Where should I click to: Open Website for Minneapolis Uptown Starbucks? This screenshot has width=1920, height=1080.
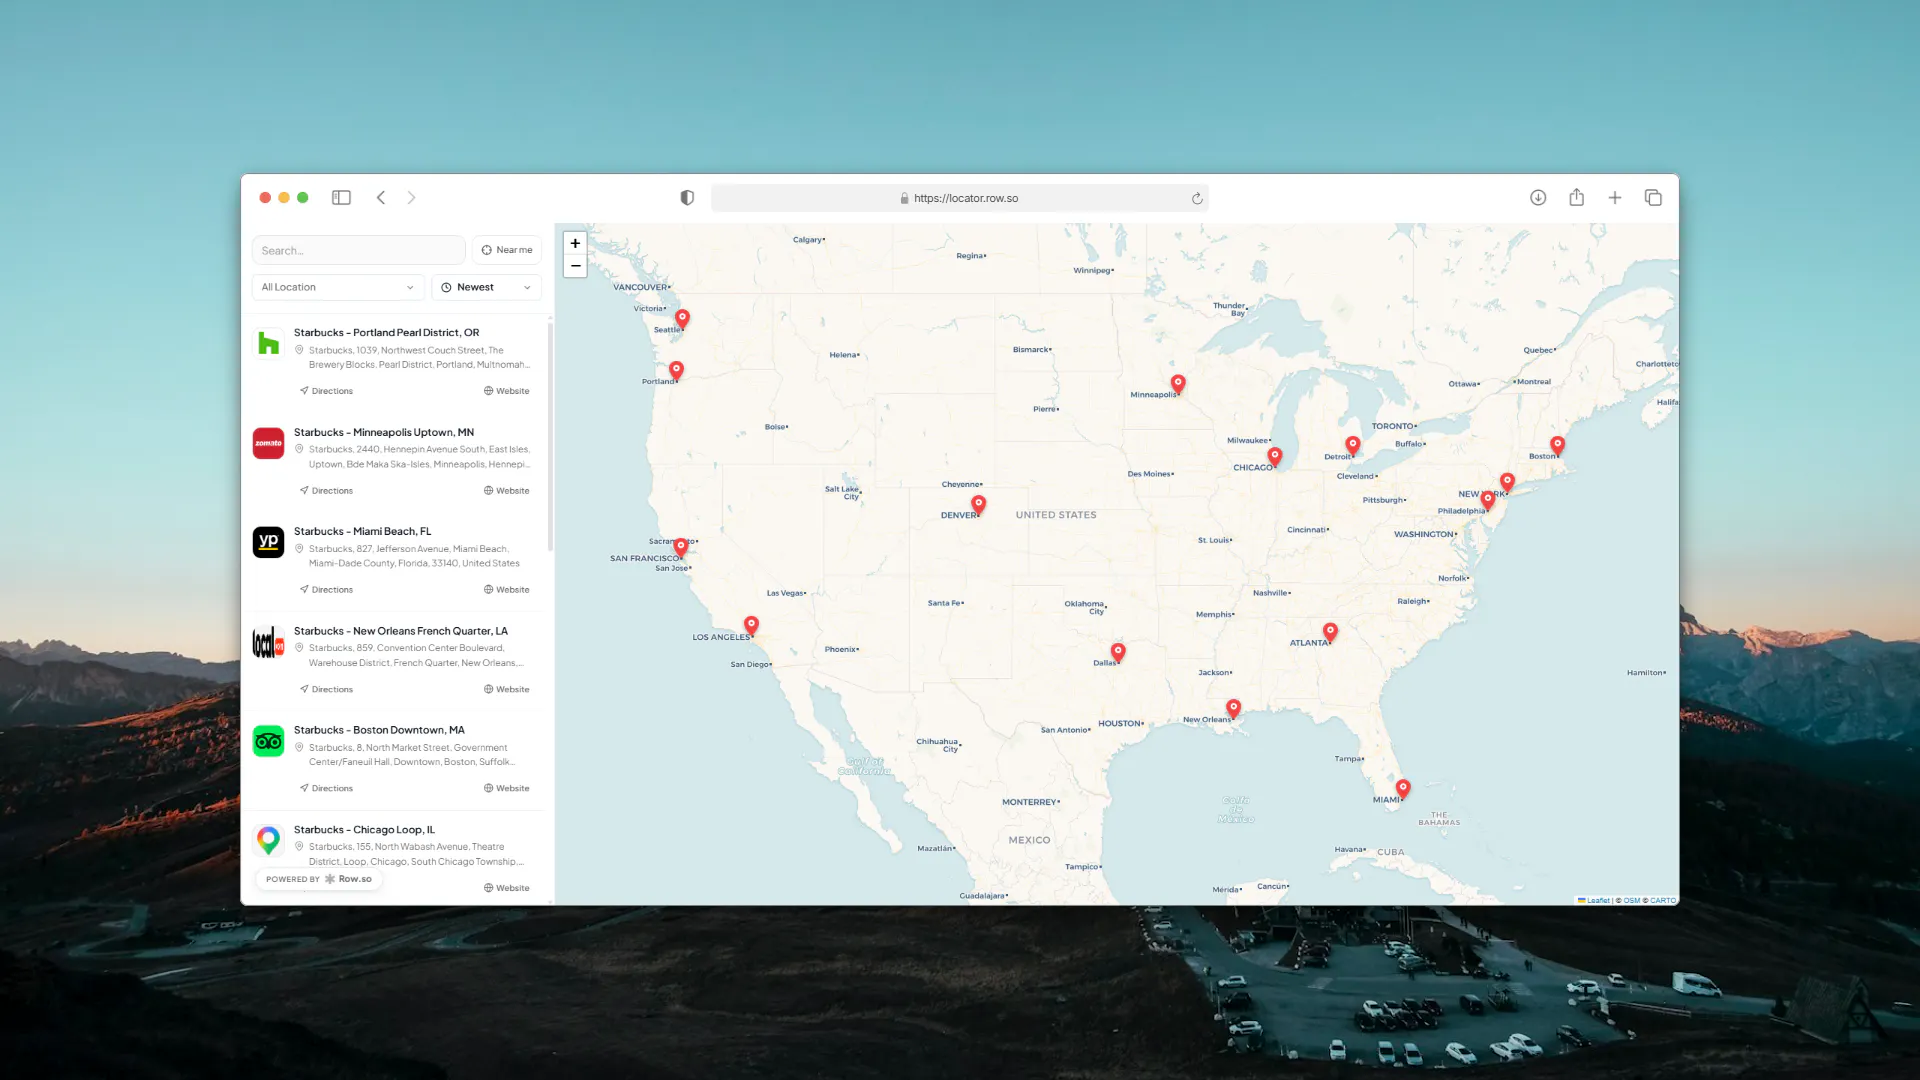tap(507, 491)
